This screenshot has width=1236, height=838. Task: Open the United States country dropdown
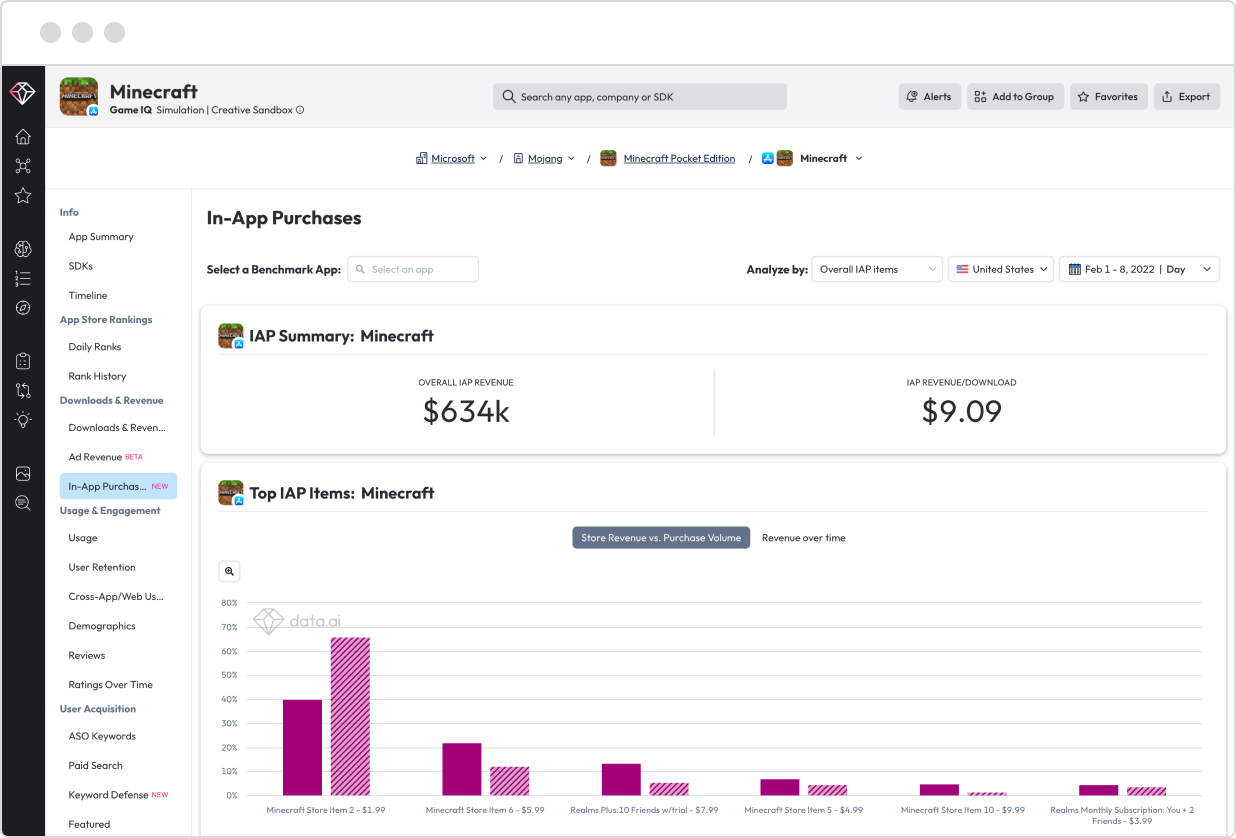[x=1001, y=269]
